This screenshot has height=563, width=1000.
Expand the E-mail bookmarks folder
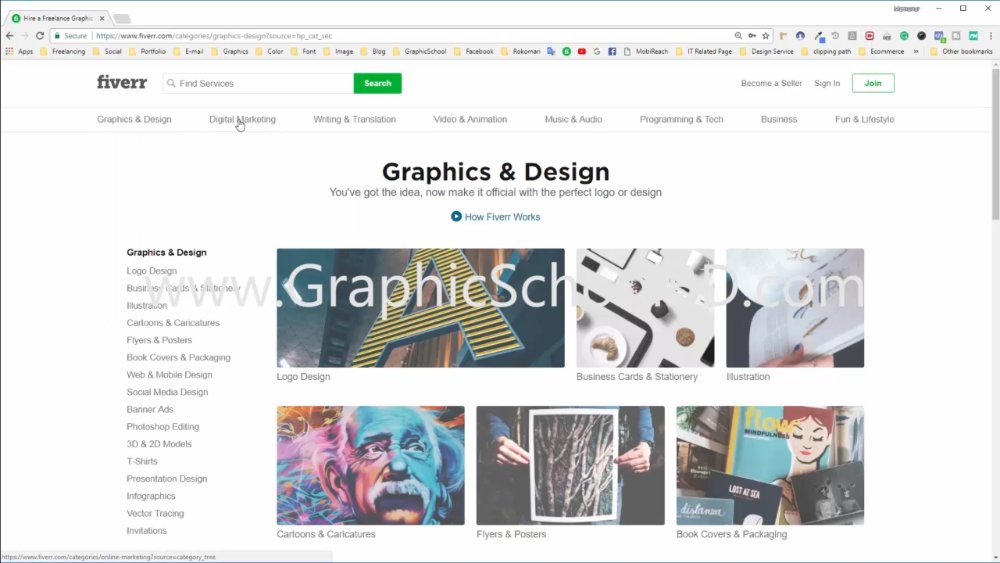pyautogui.click(x=188, y=51)
